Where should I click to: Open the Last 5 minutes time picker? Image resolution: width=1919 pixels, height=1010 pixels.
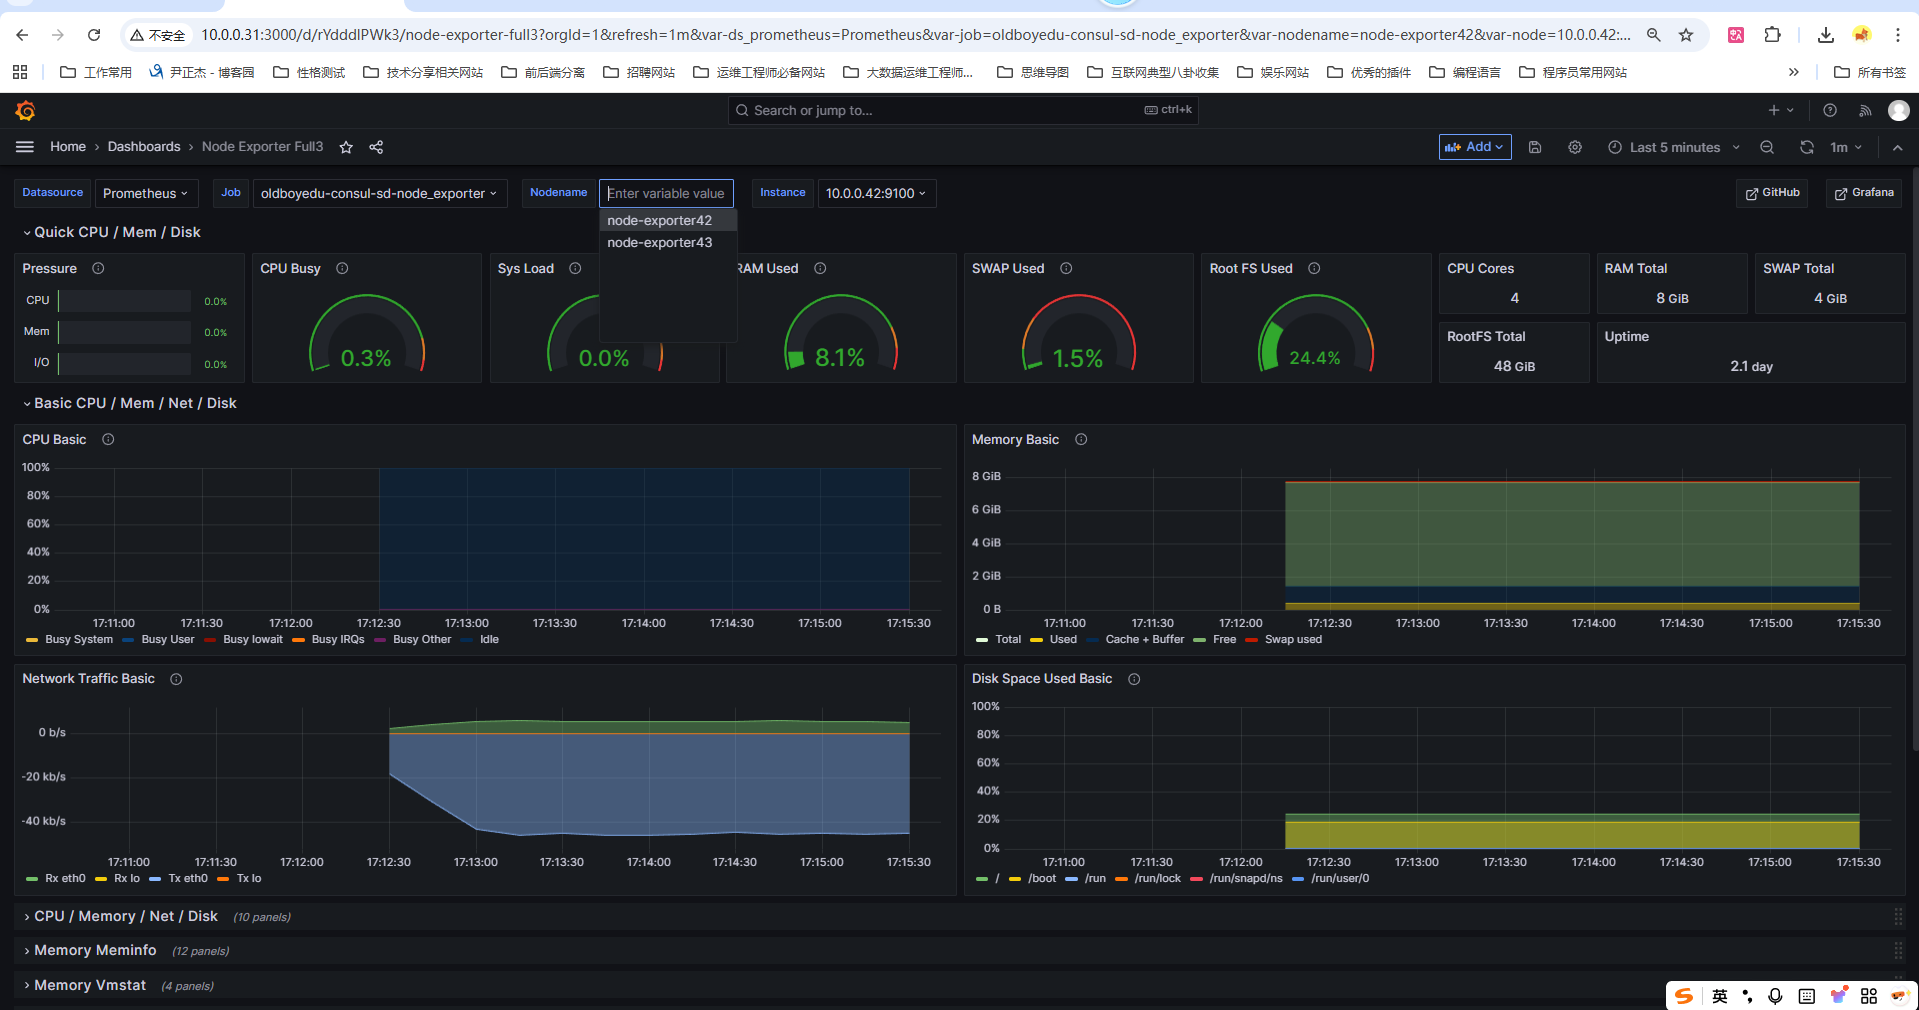pos(1674,147)
